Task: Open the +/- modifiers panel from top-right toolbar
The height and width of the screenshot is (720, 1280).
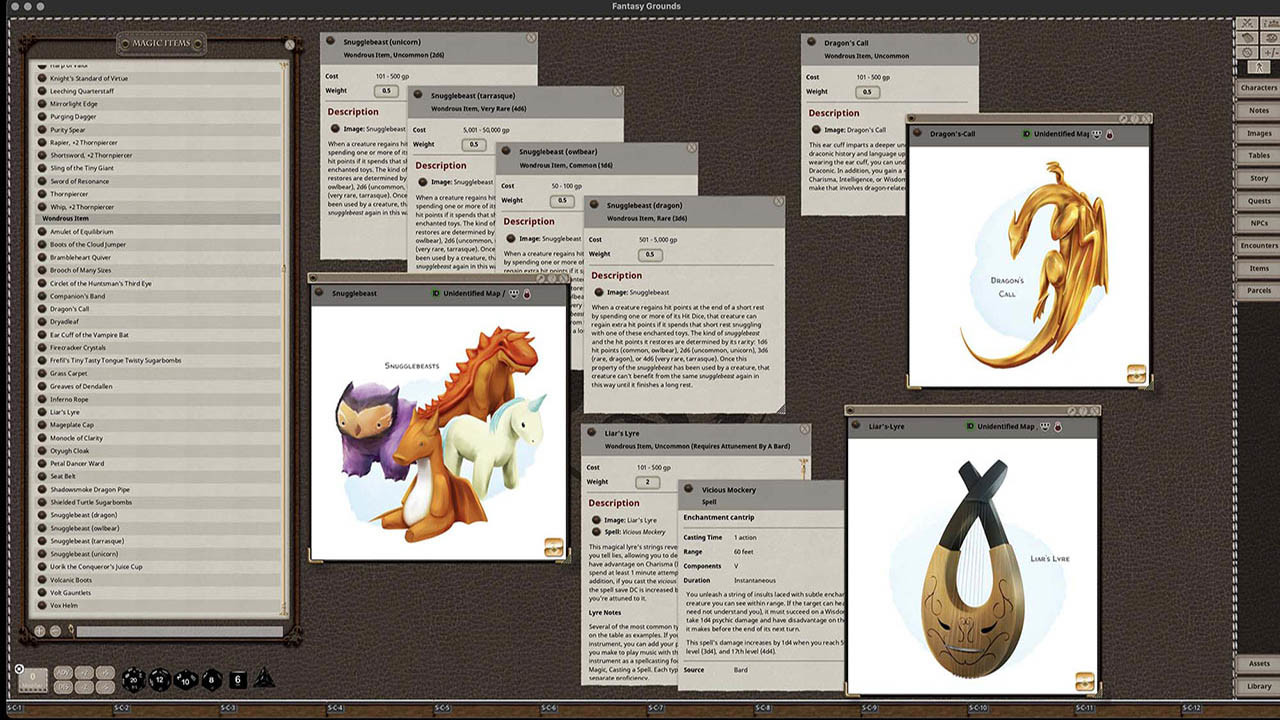Action: point(1268,52)
